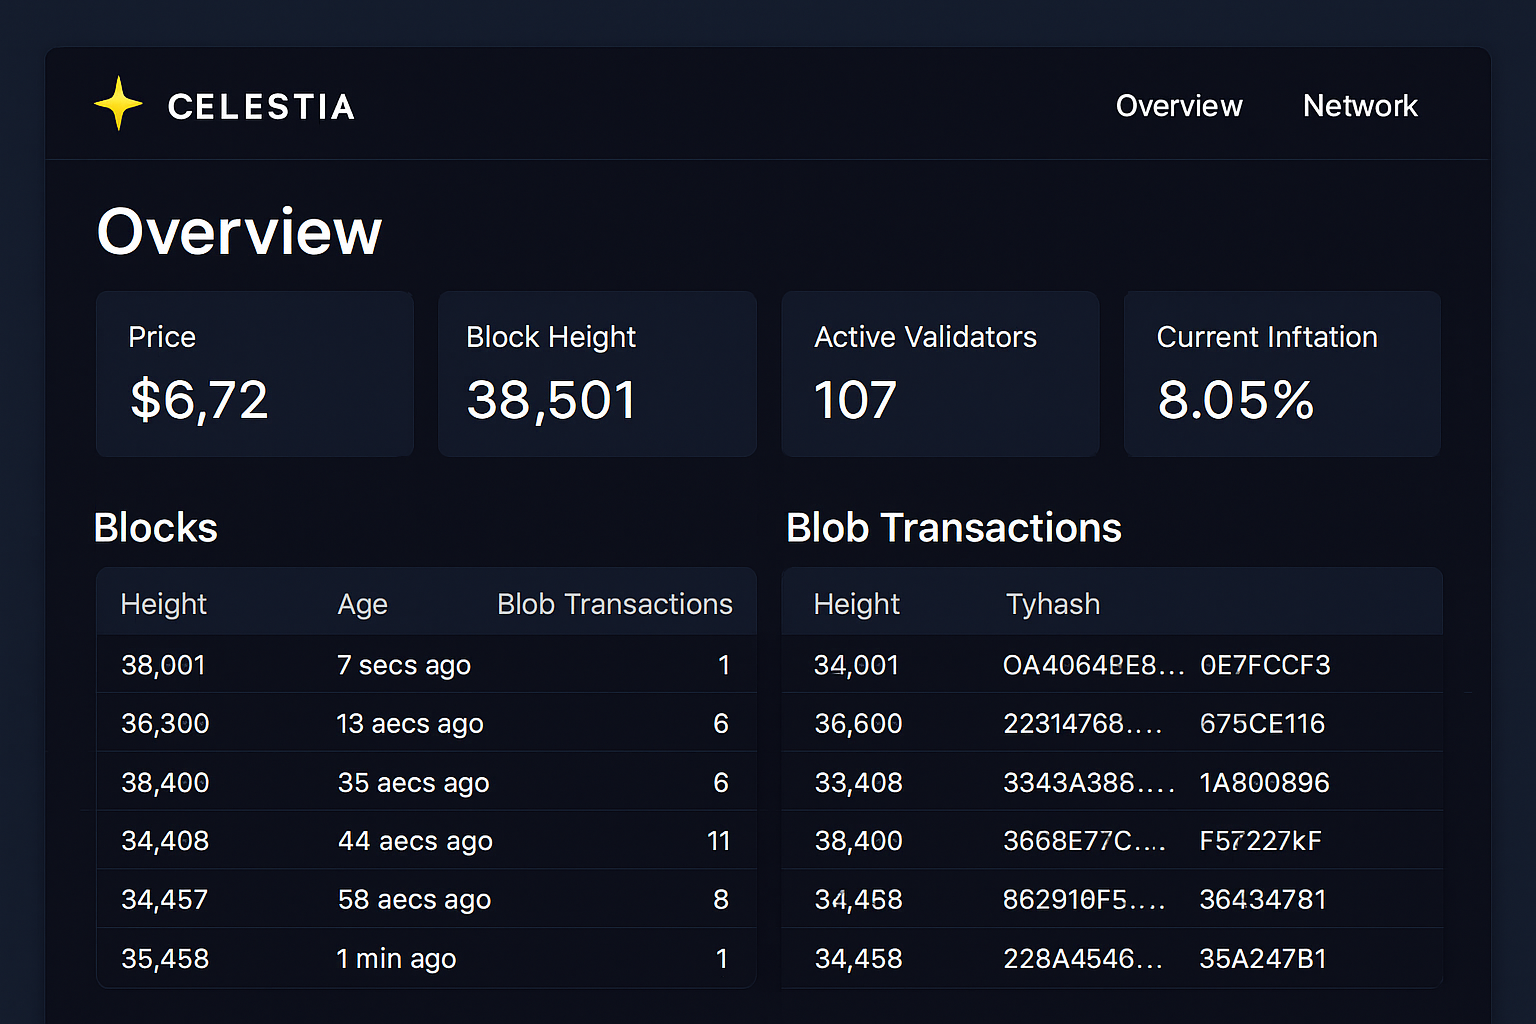Open block 34,408 with 11 blob transactions
Screen dimensions: 1536x1024
[x=165, y=840]
